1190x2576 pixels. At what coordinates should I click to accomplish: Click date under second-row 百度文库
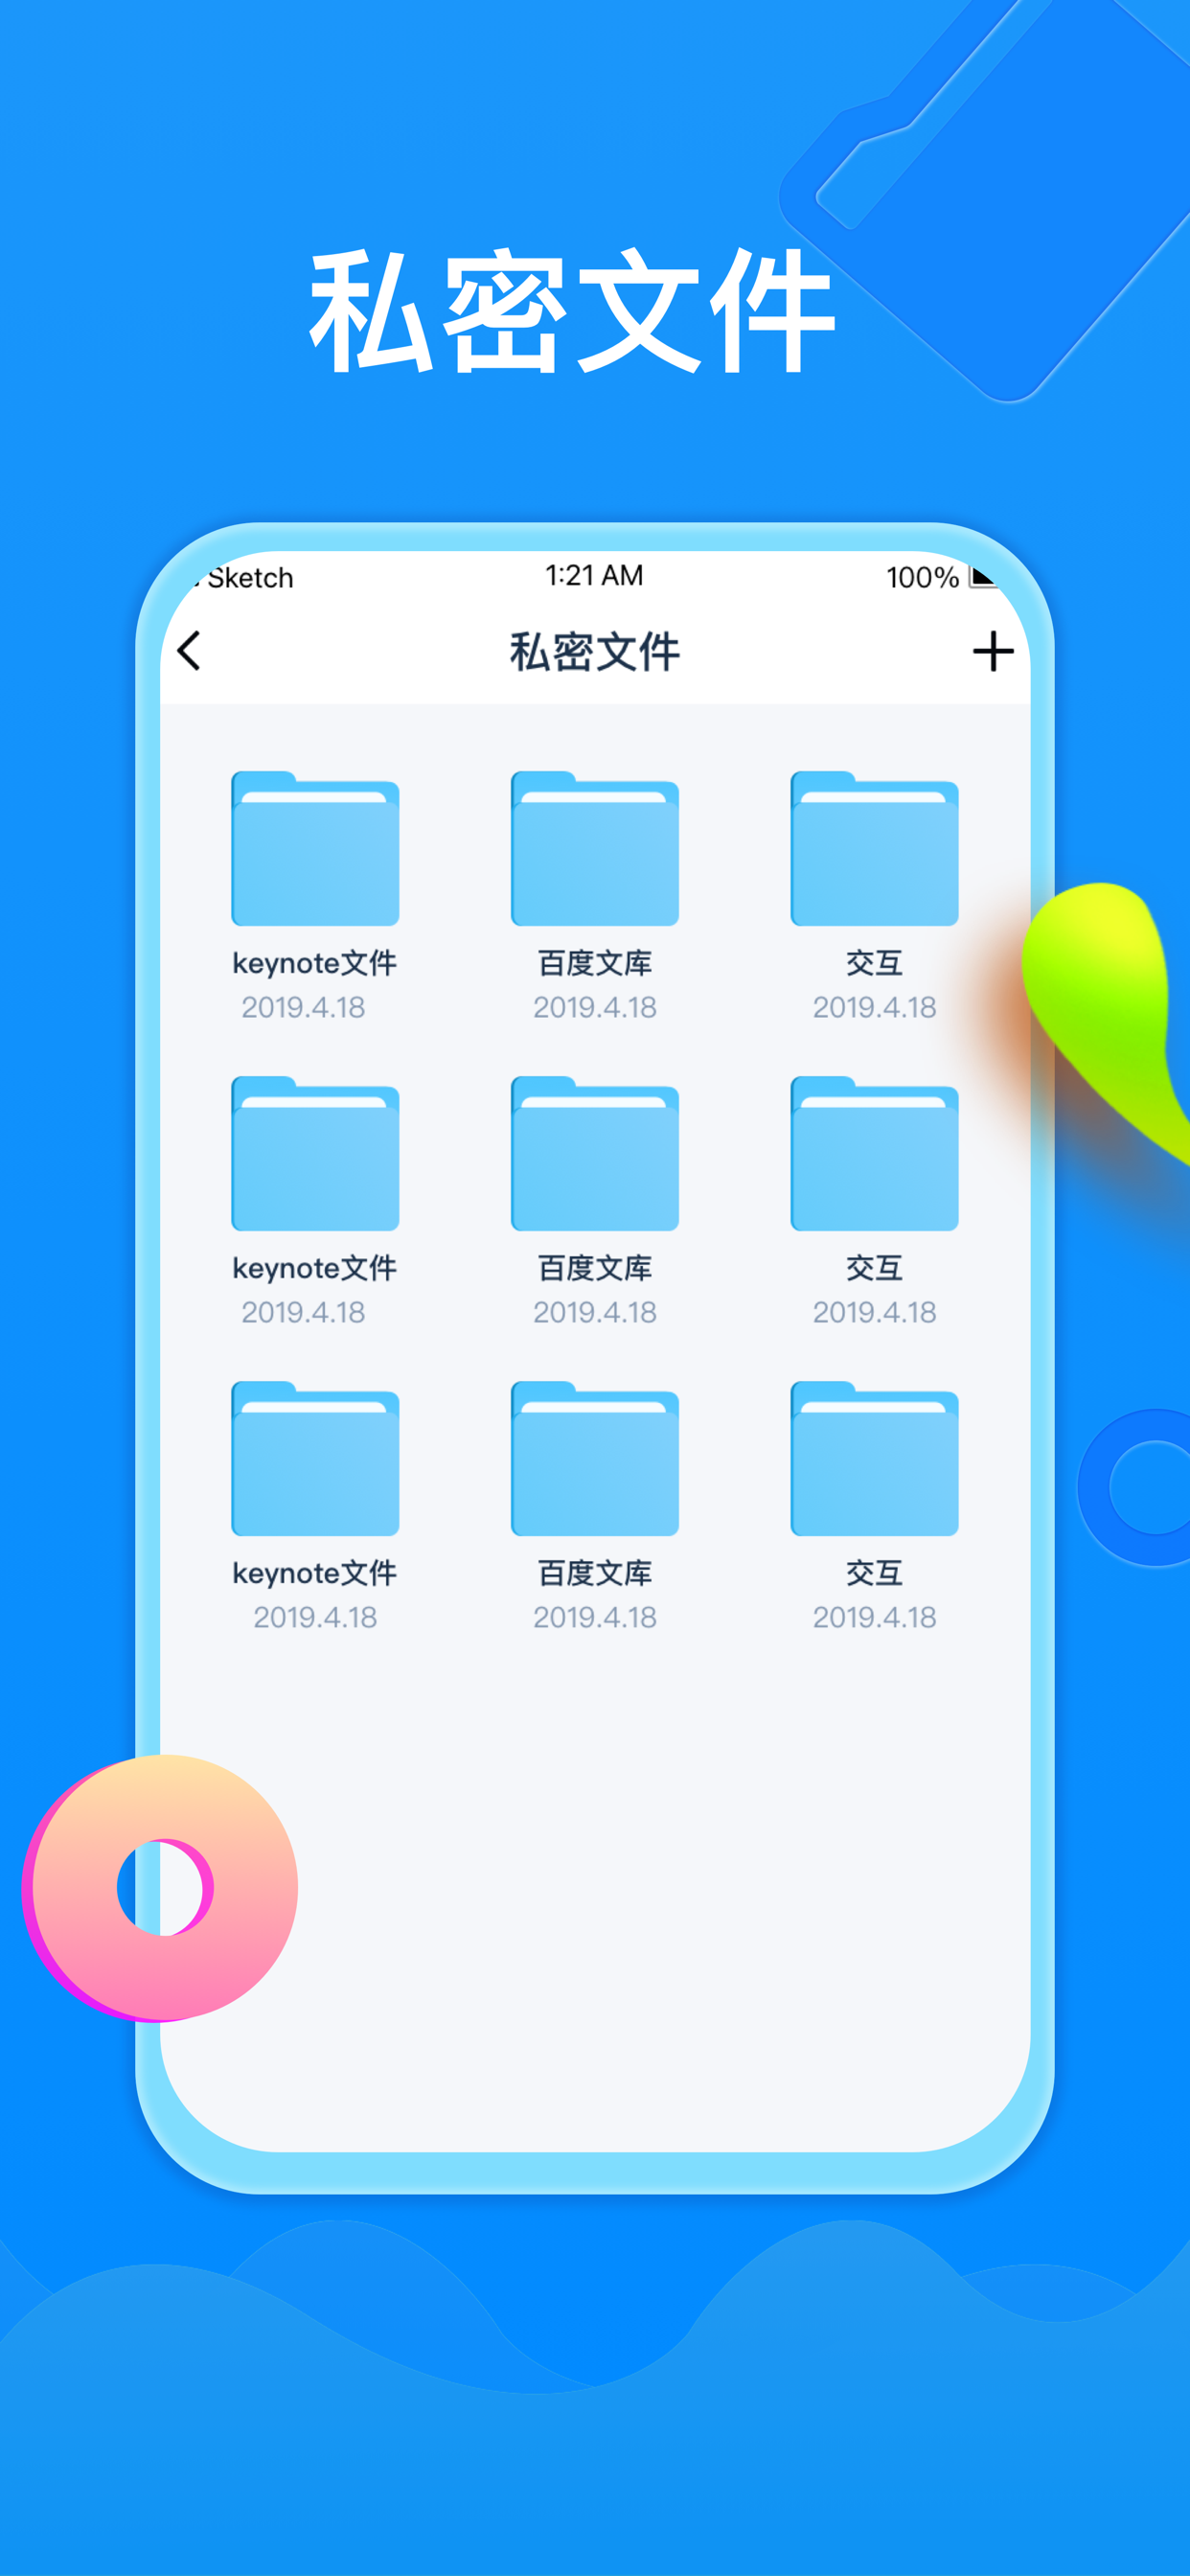coord(595,1312)
